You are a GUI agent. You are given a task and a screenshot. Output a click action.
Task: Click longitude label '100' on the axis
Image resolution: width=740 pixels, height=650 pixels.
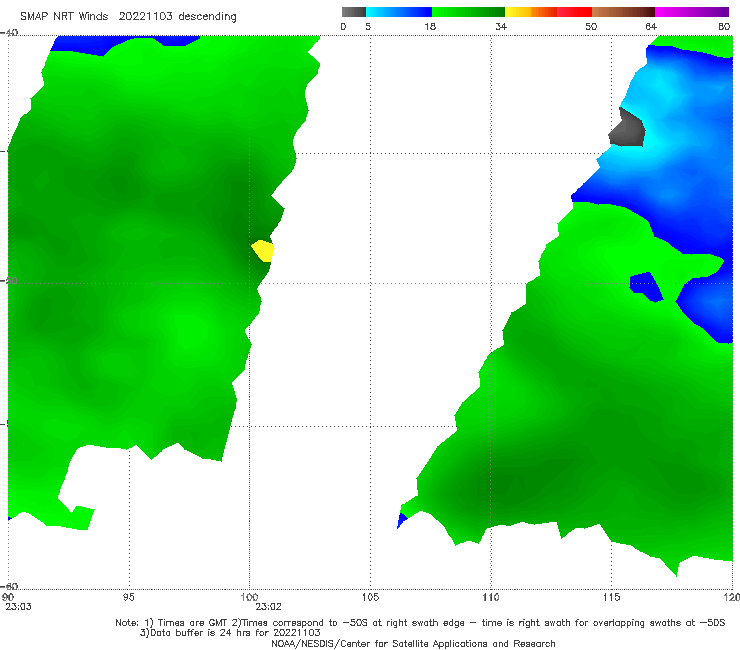[249, 597]
